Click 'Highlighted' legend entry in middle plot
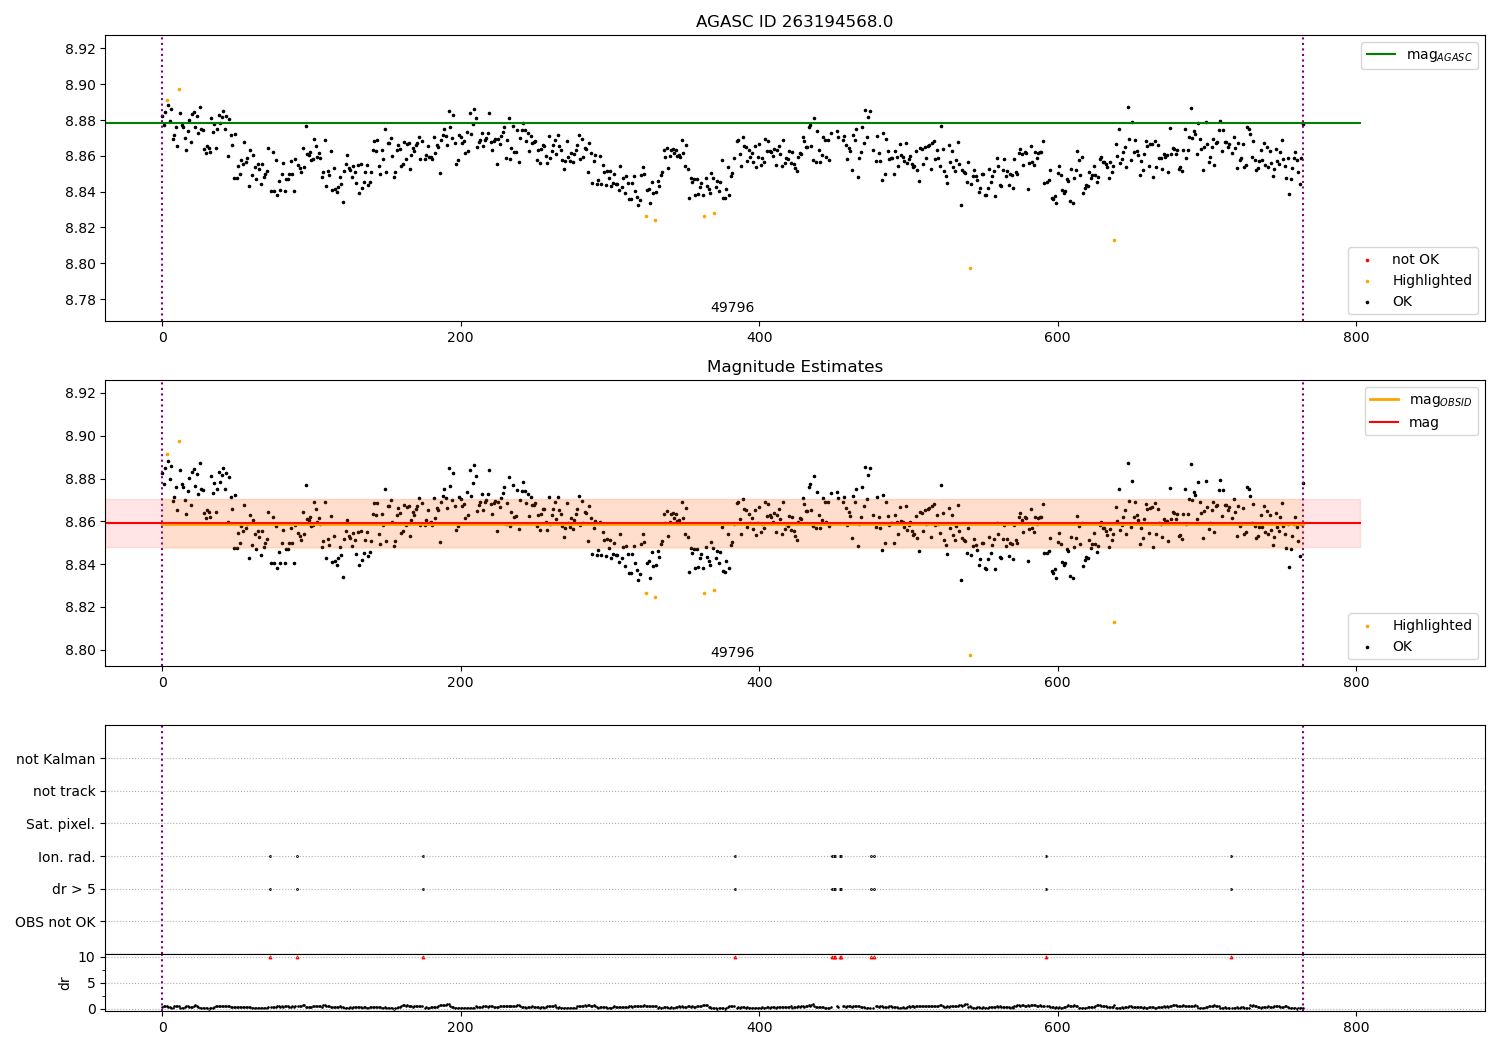Image resolution: width=1500 pixels, height=1050 pixels. [1419, 625]
